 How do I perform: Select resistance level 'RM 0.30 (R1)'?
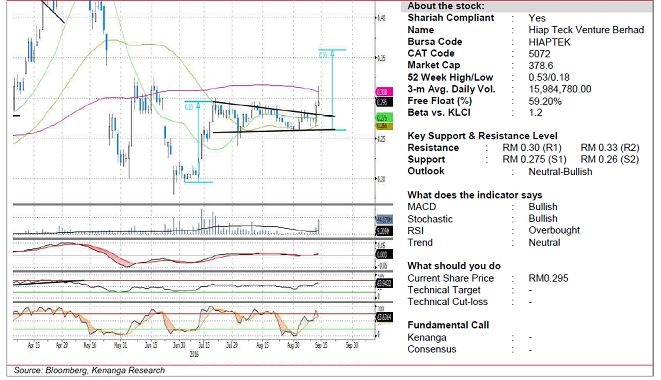(532, 148)
